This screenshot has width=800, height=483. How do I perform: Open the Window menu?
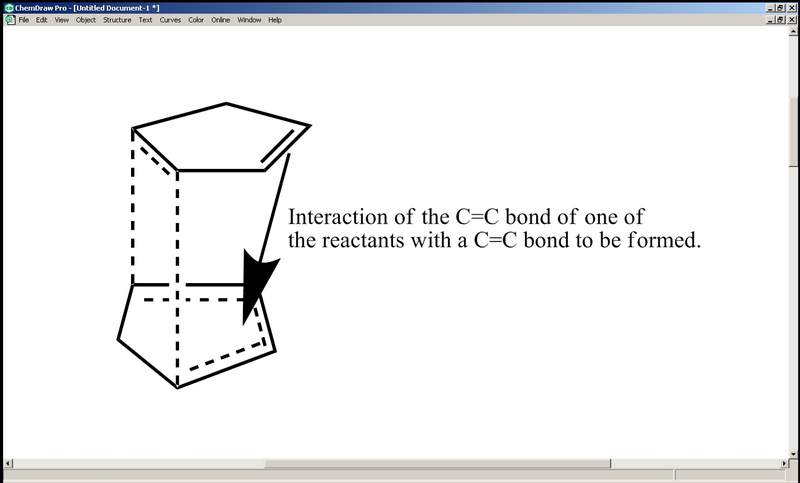click(x=249, y=20)
